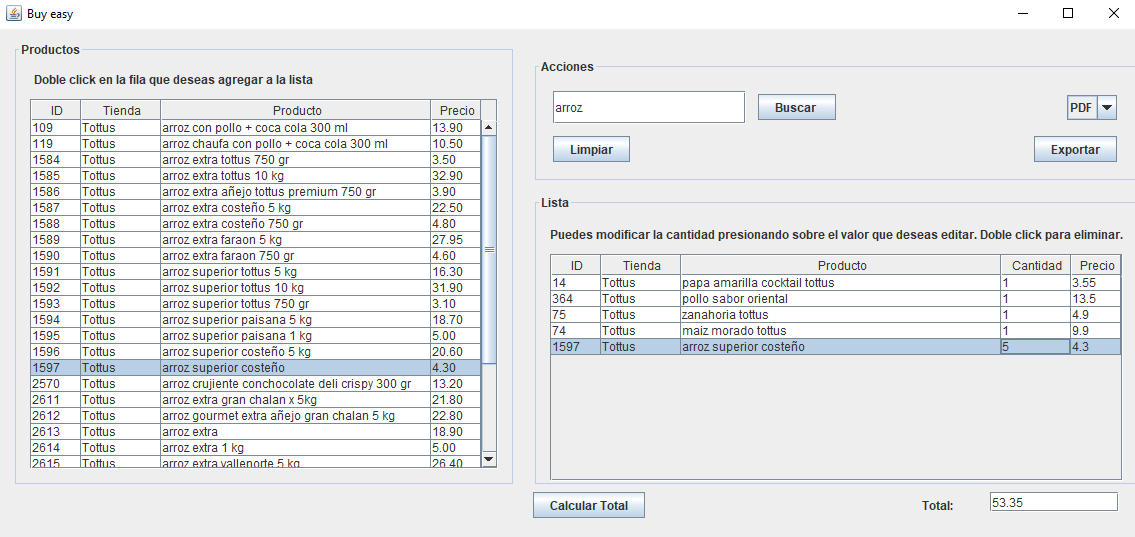This screenshot has width=1135, height=537.
Task: Click the products table scroll down arrow
Action: point(488,459)
